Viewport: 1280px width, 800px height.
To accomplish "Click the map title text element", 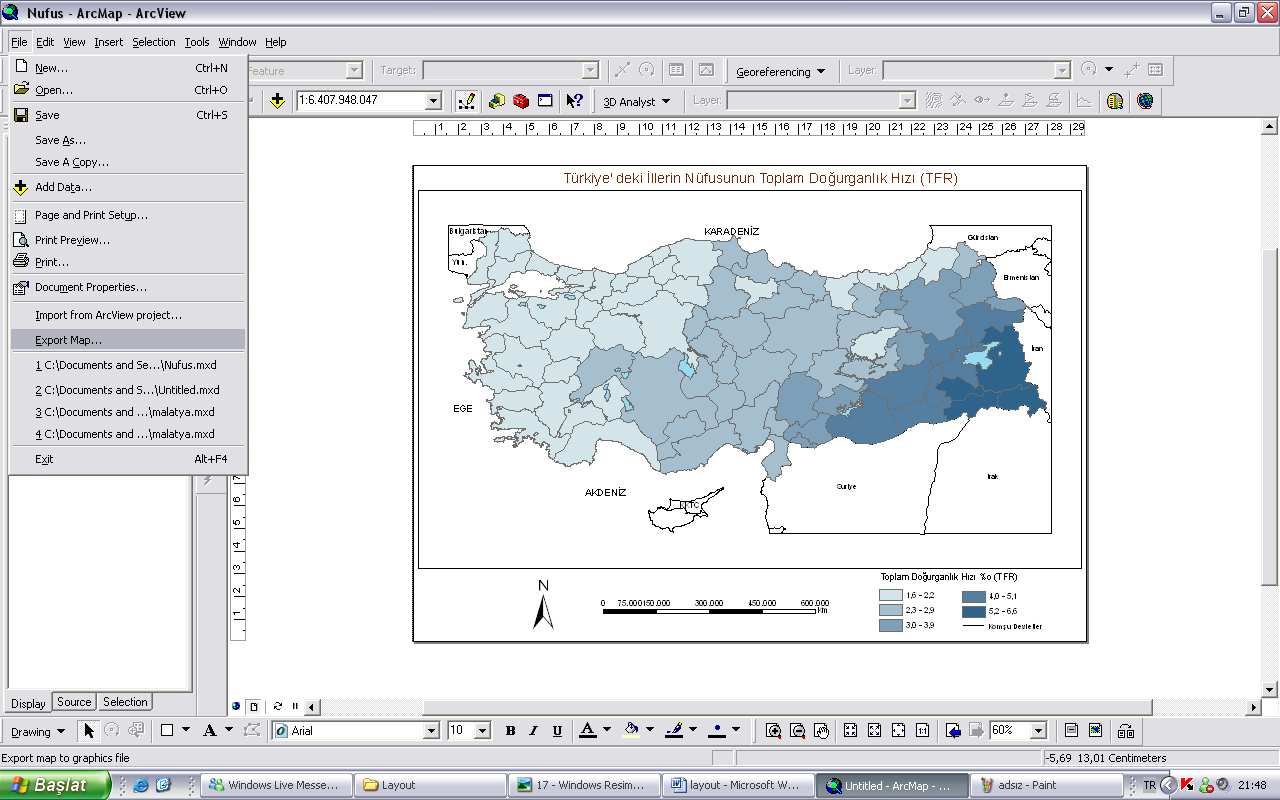I will [x=760, y=179].
